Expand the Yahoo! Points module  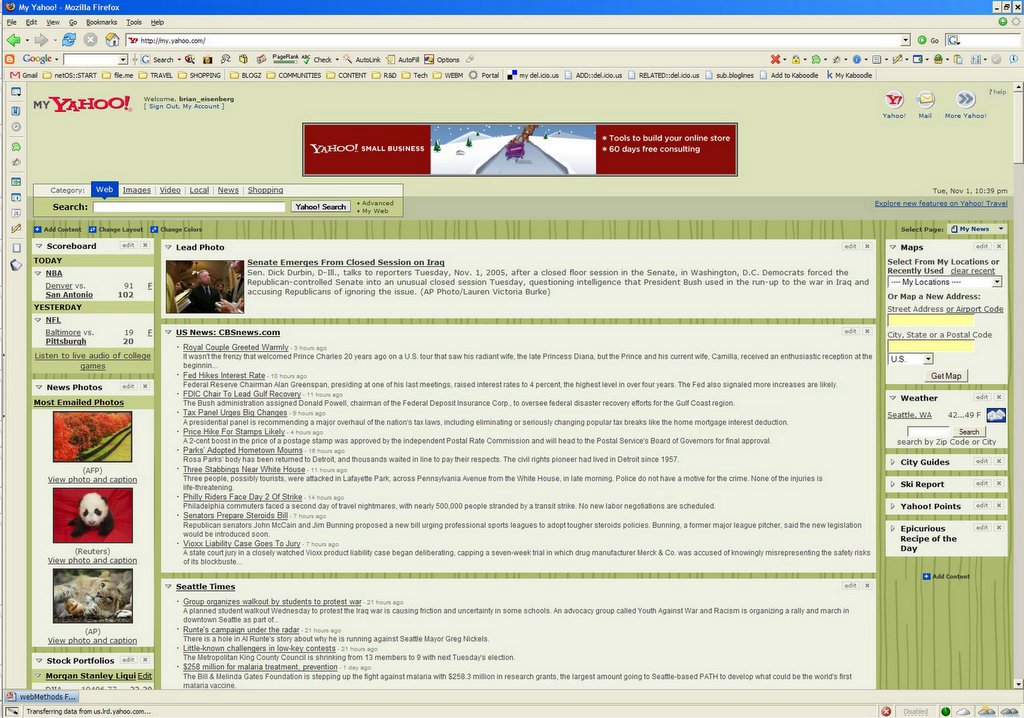(x=893, y=506)
